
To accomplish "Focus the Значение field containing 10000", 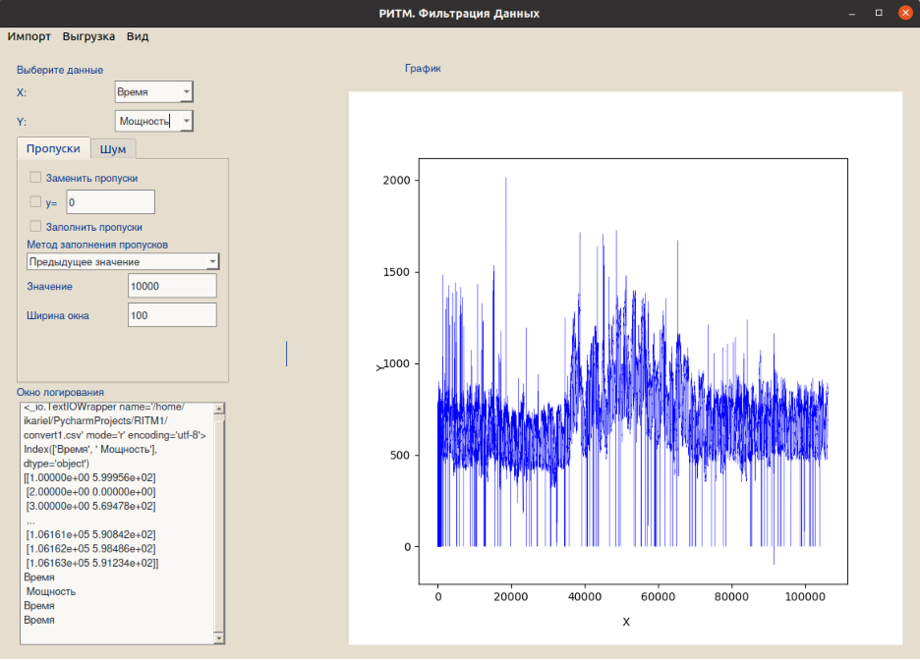I will click(172, 286).
